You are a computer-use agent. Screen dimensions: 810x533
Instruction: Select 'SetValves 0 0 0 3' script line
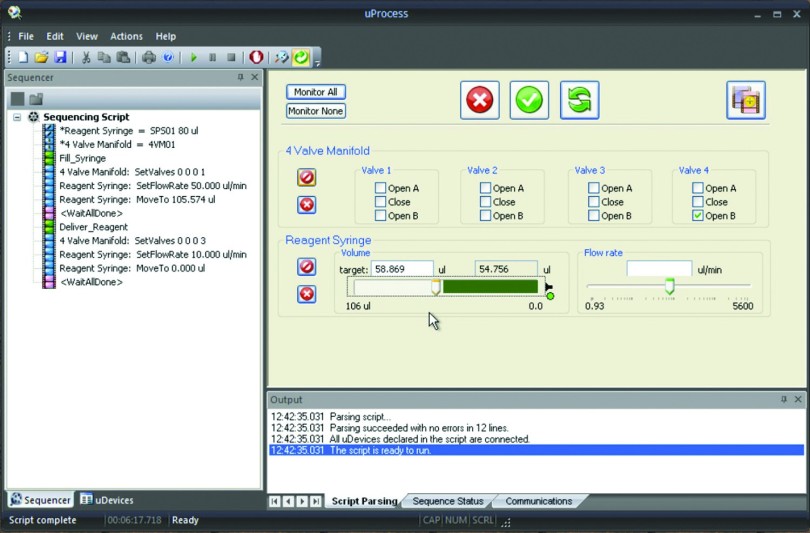132,241
